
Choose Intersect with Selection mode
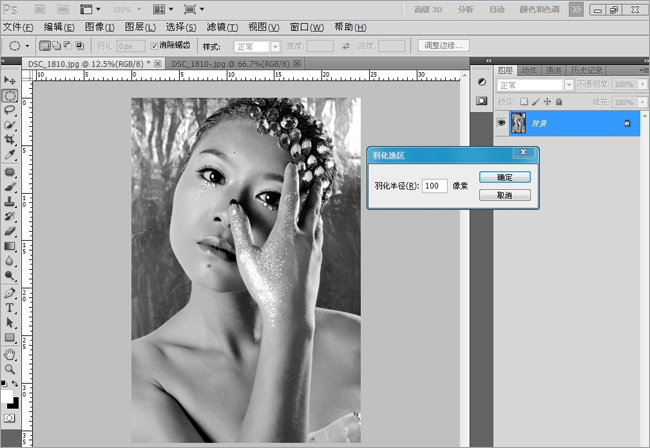(x=79, y=46)
